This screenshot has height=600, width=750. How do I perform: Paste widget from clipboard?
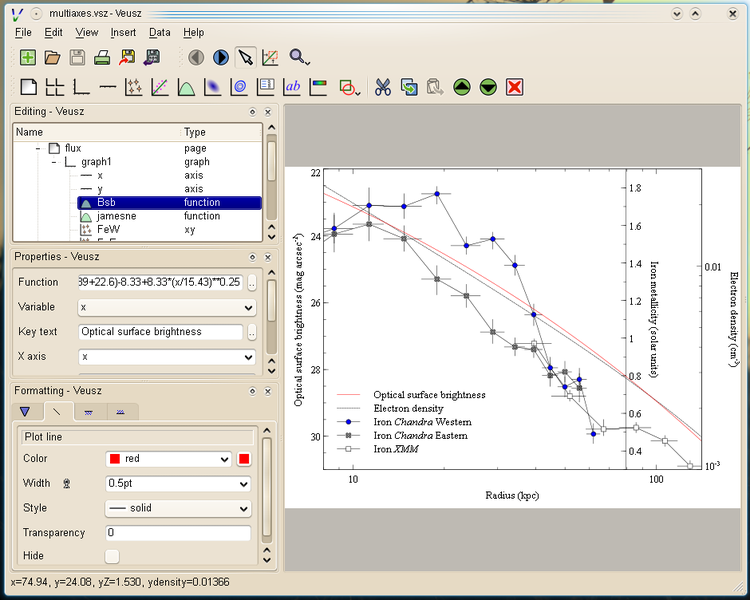click(x=435, y=87)
